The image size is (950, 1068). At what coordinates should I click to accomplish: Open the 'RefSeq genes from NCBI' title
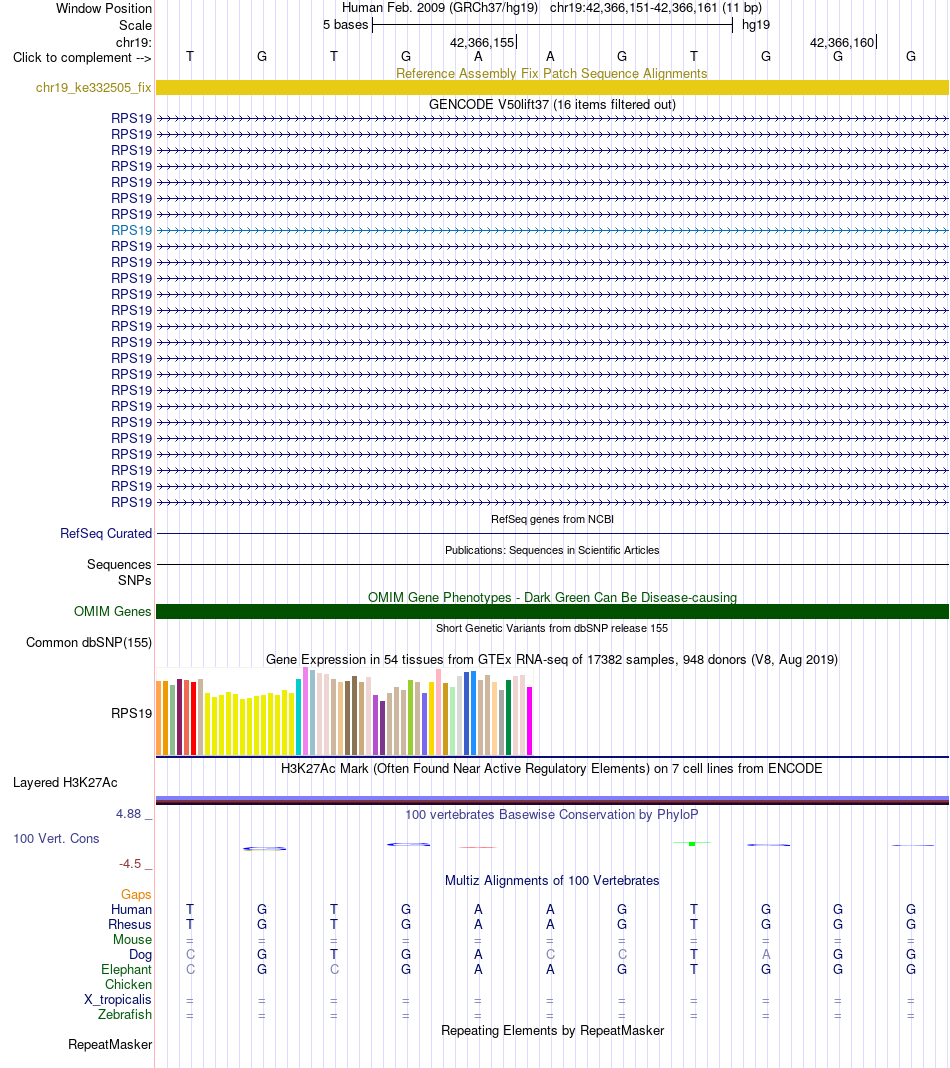tap(552, 519)
